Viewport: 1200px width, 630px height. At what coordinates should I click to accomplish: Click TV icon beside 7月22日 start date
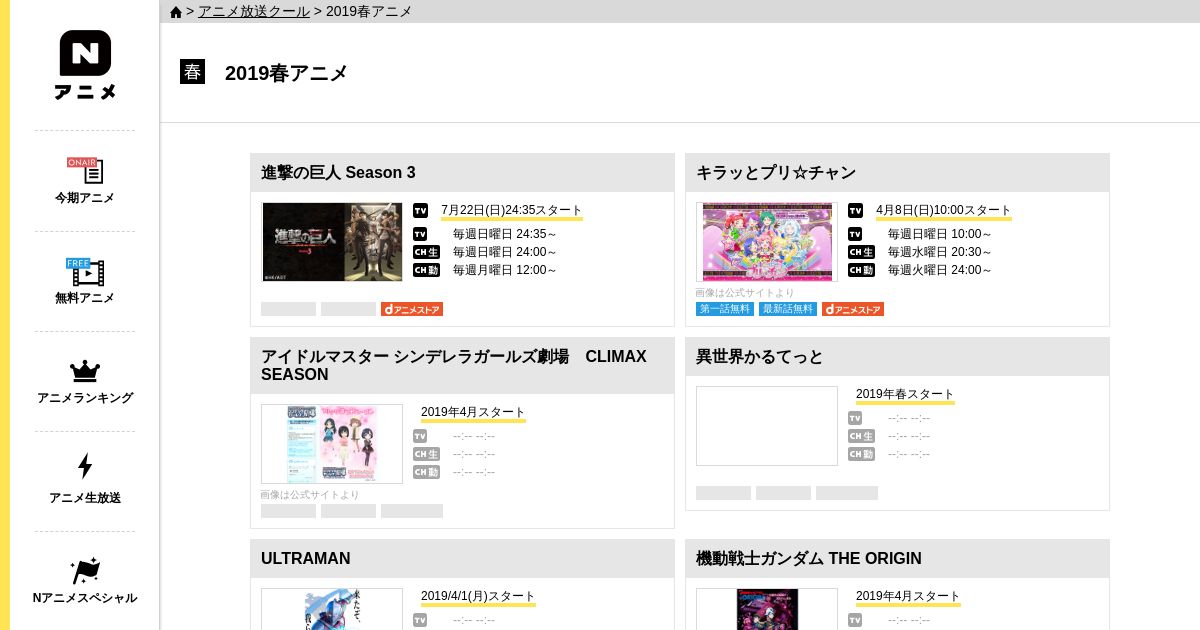coord(420,210)
